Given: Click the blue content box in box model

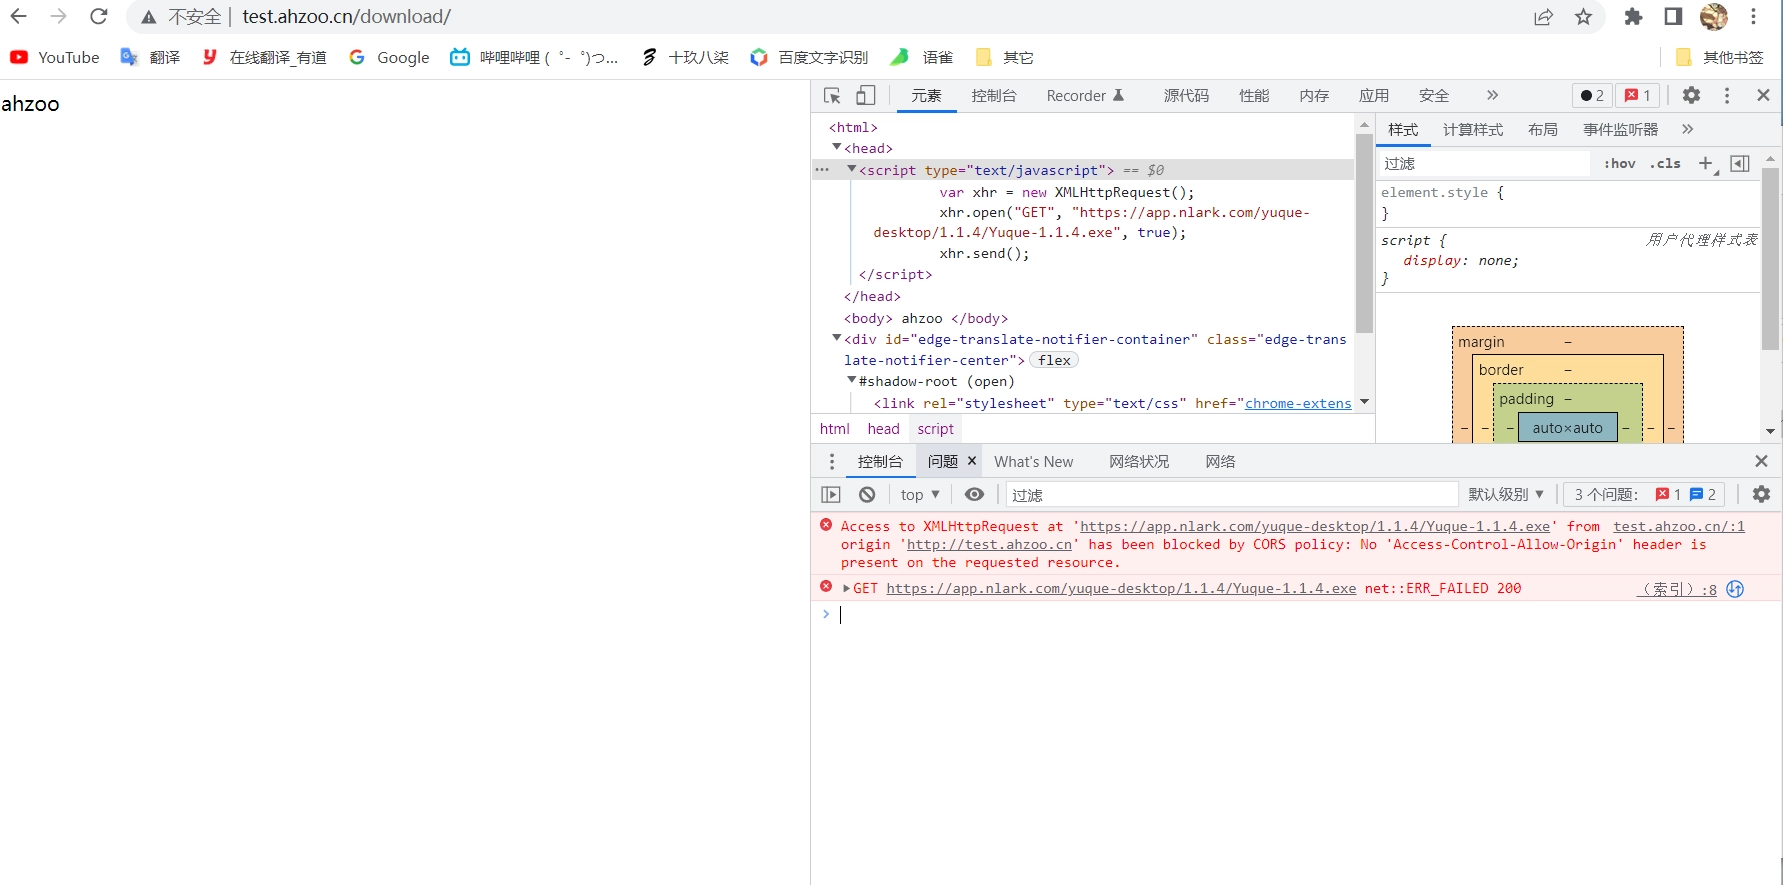Looking at the screenshot, I should [x=1567, y=428].
